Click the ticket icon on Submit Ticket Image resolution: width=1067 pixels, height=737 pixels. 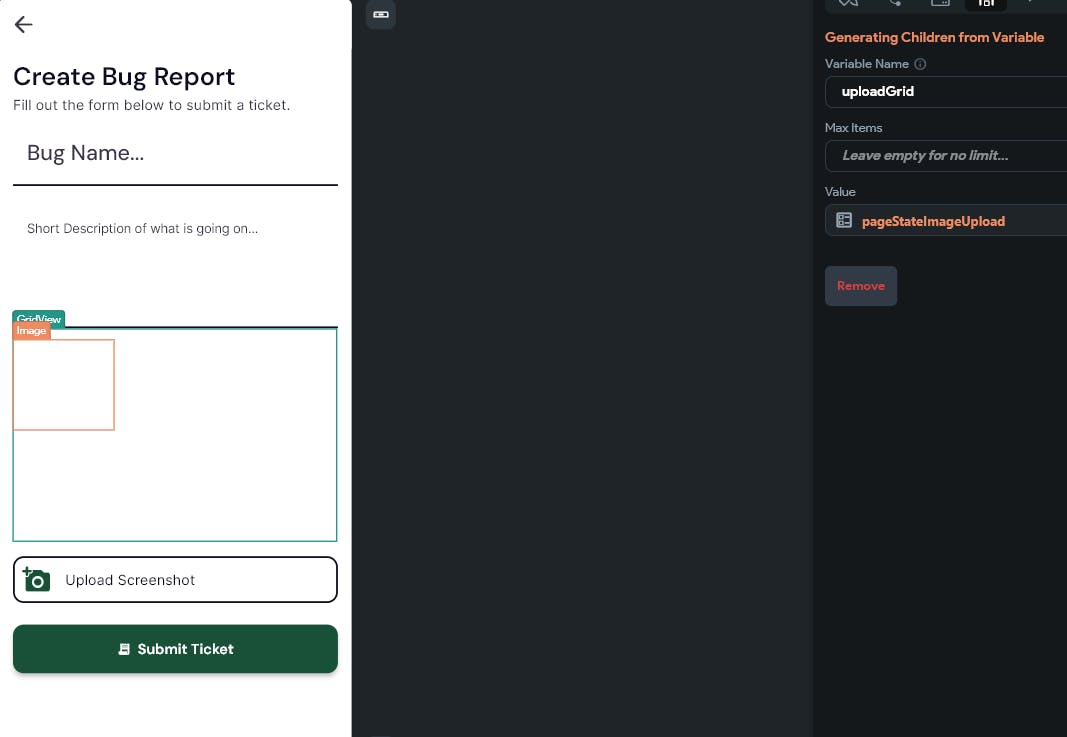point(124,649)
